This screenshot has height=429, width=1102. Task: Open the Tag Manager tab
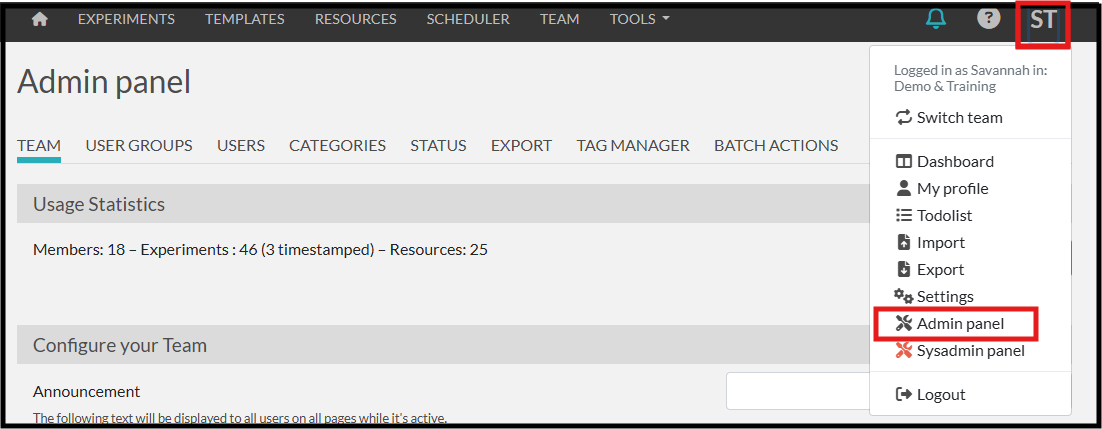[x=633, y=145]
